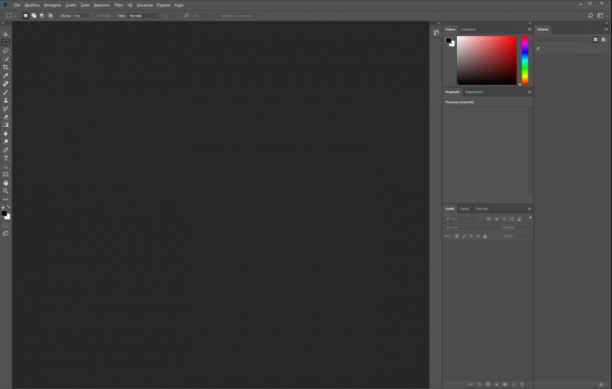612x389 pixels.
Task: Select the Type tool
Action: [5, 158]
